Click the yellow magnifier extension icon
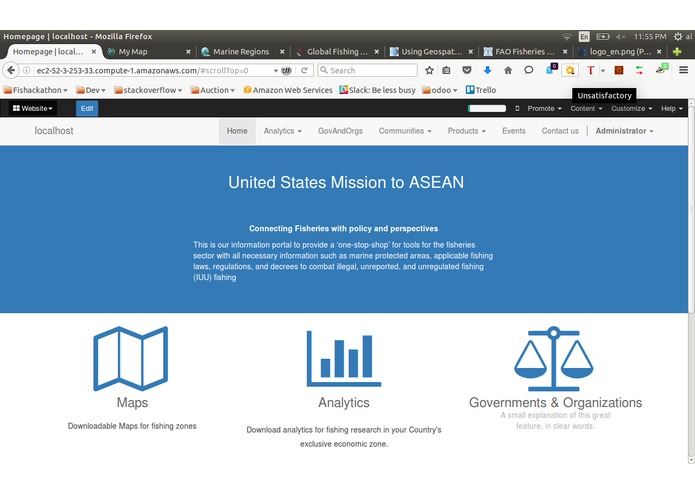 pos(570,70)
